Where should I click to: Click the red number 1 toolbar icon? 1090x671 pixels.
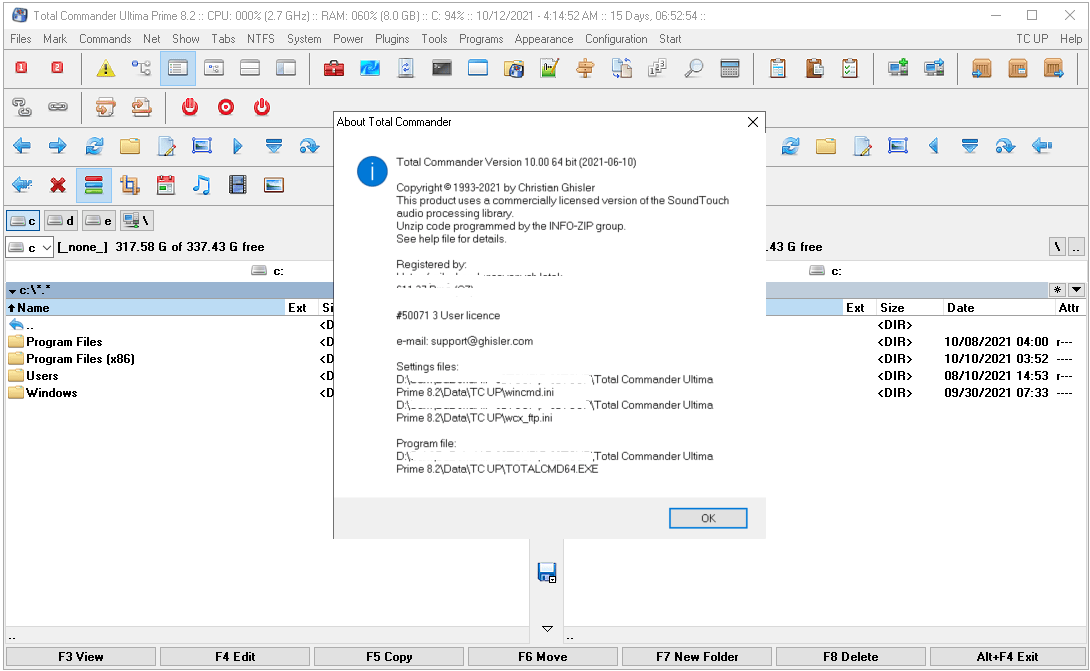coord(22,67)
